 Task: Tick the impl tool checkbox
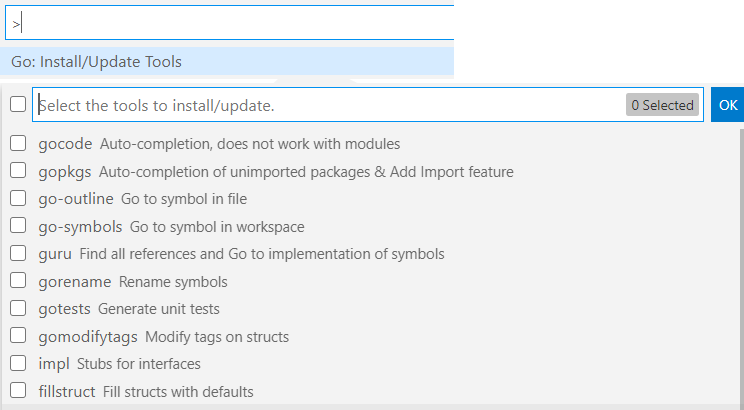[x=18, y=363]
